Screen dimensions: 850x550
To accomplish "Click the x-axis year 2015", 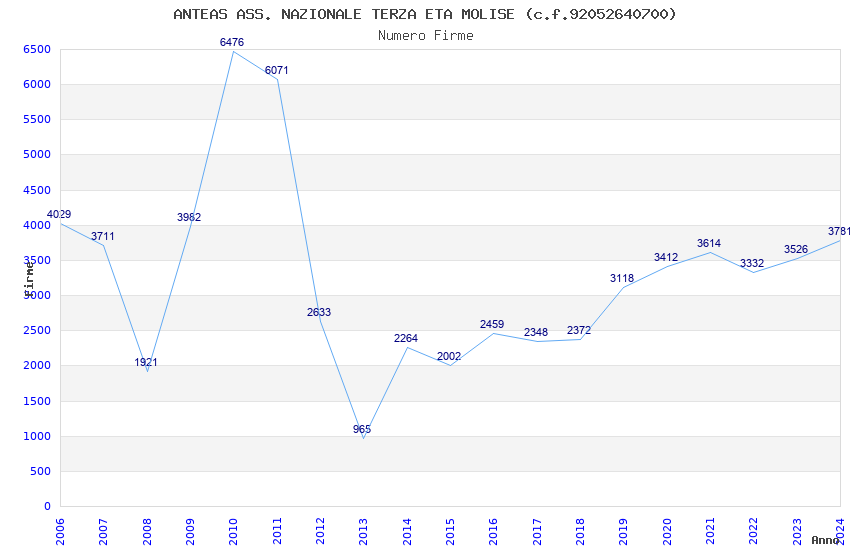I will tap(450, 532).
